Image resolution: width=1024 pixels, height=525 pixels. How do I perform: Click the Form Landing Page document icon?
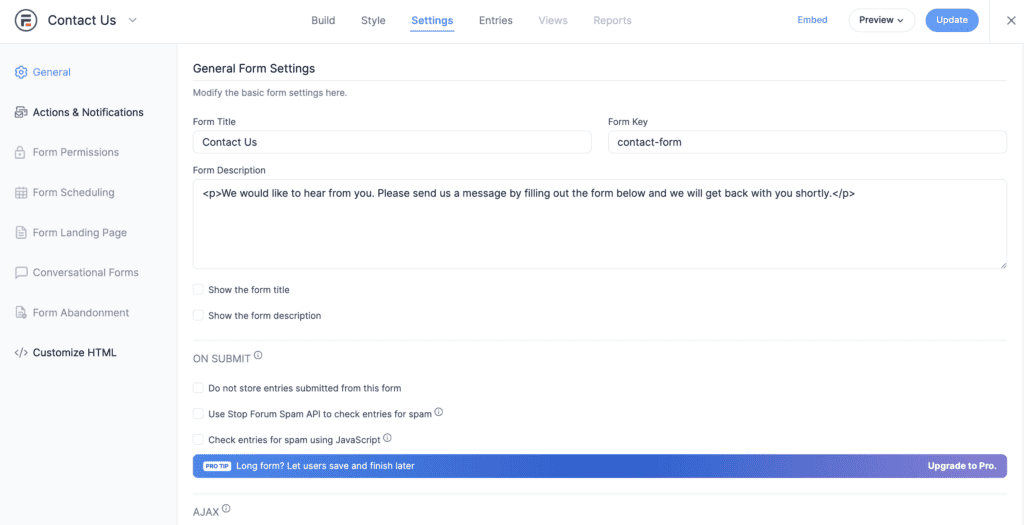[21, 232]
